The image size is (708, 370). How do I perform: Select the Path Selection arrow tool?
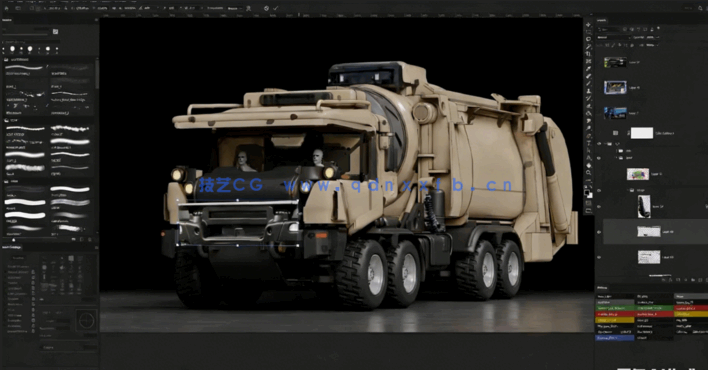click(588, 150)
